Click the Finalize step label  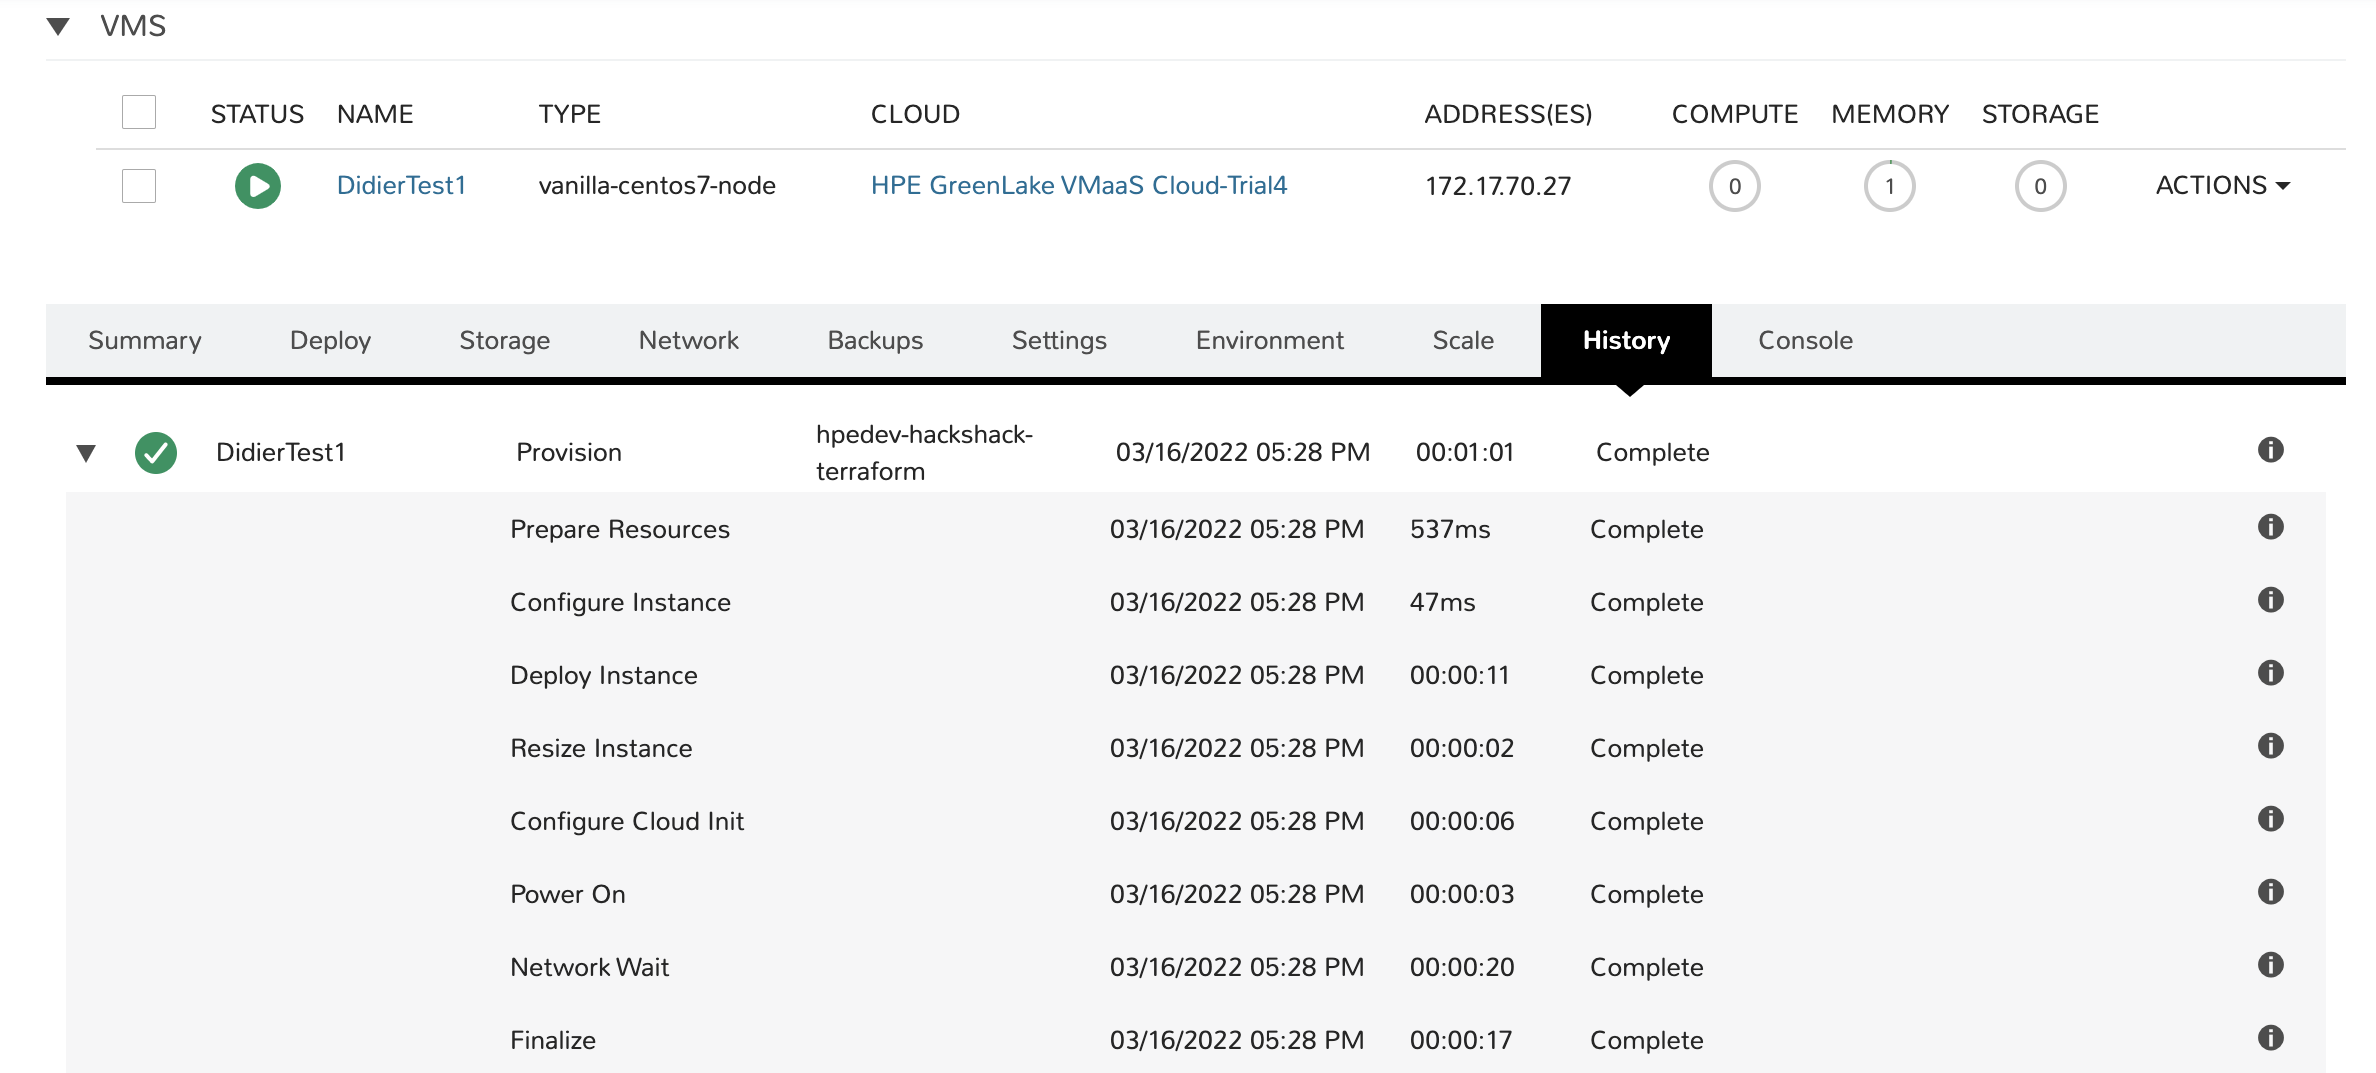(553, 1041)
